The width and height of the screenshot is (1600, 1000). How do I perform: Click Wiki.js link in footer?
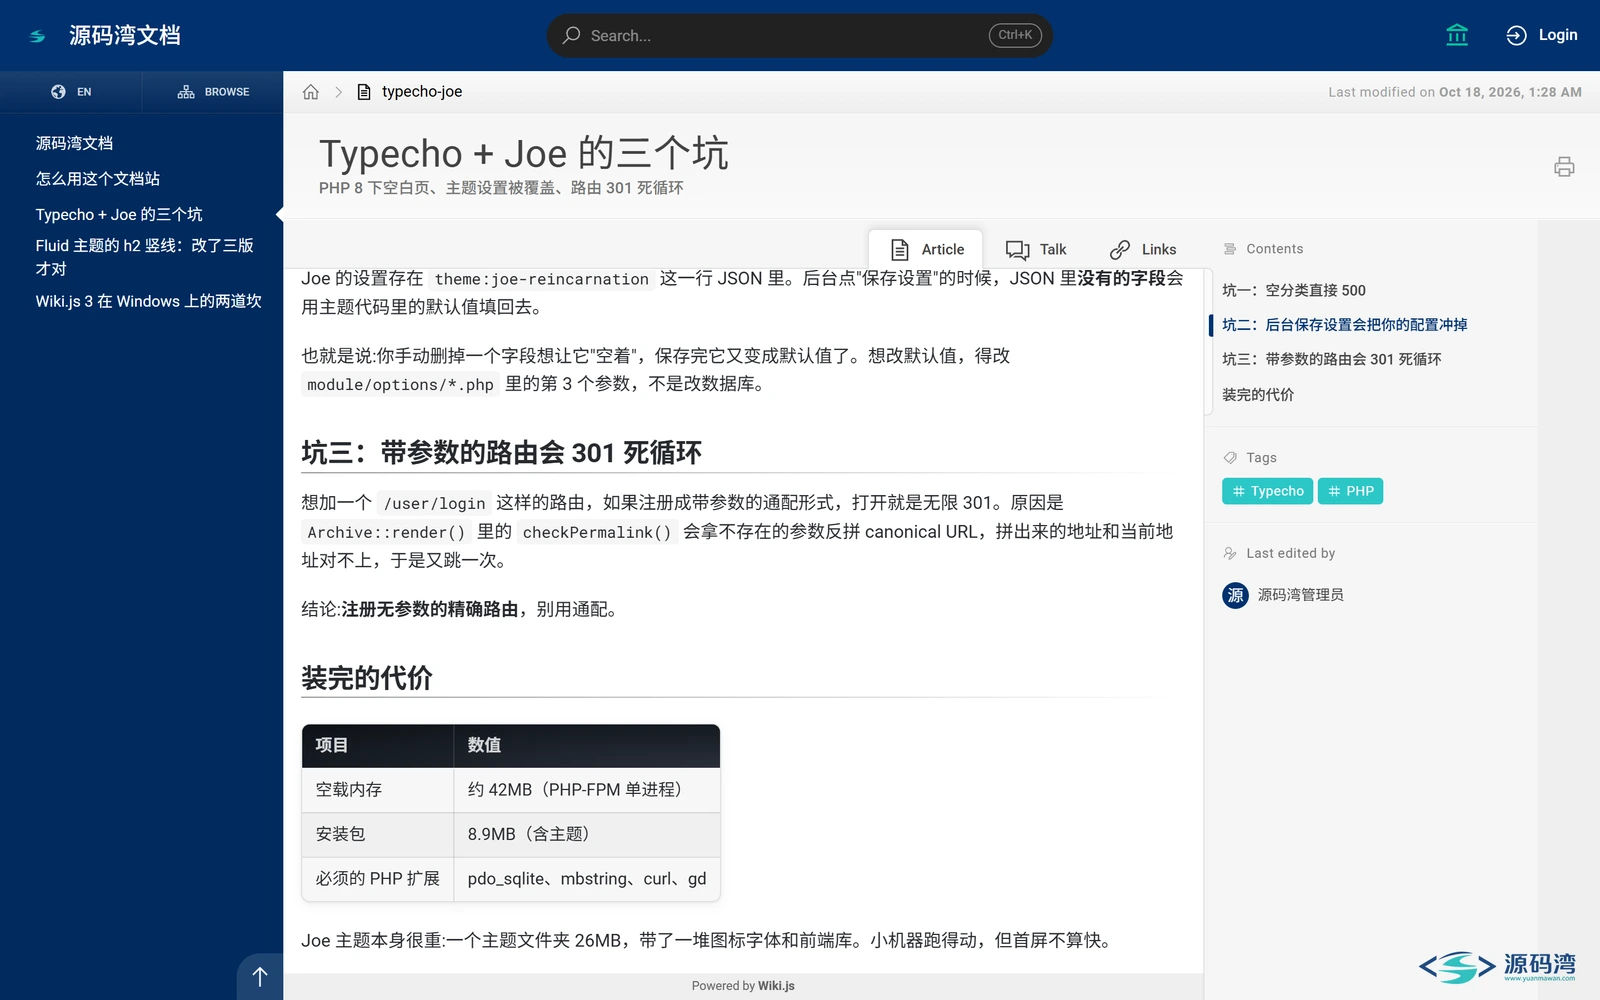[x=776, y=986]
